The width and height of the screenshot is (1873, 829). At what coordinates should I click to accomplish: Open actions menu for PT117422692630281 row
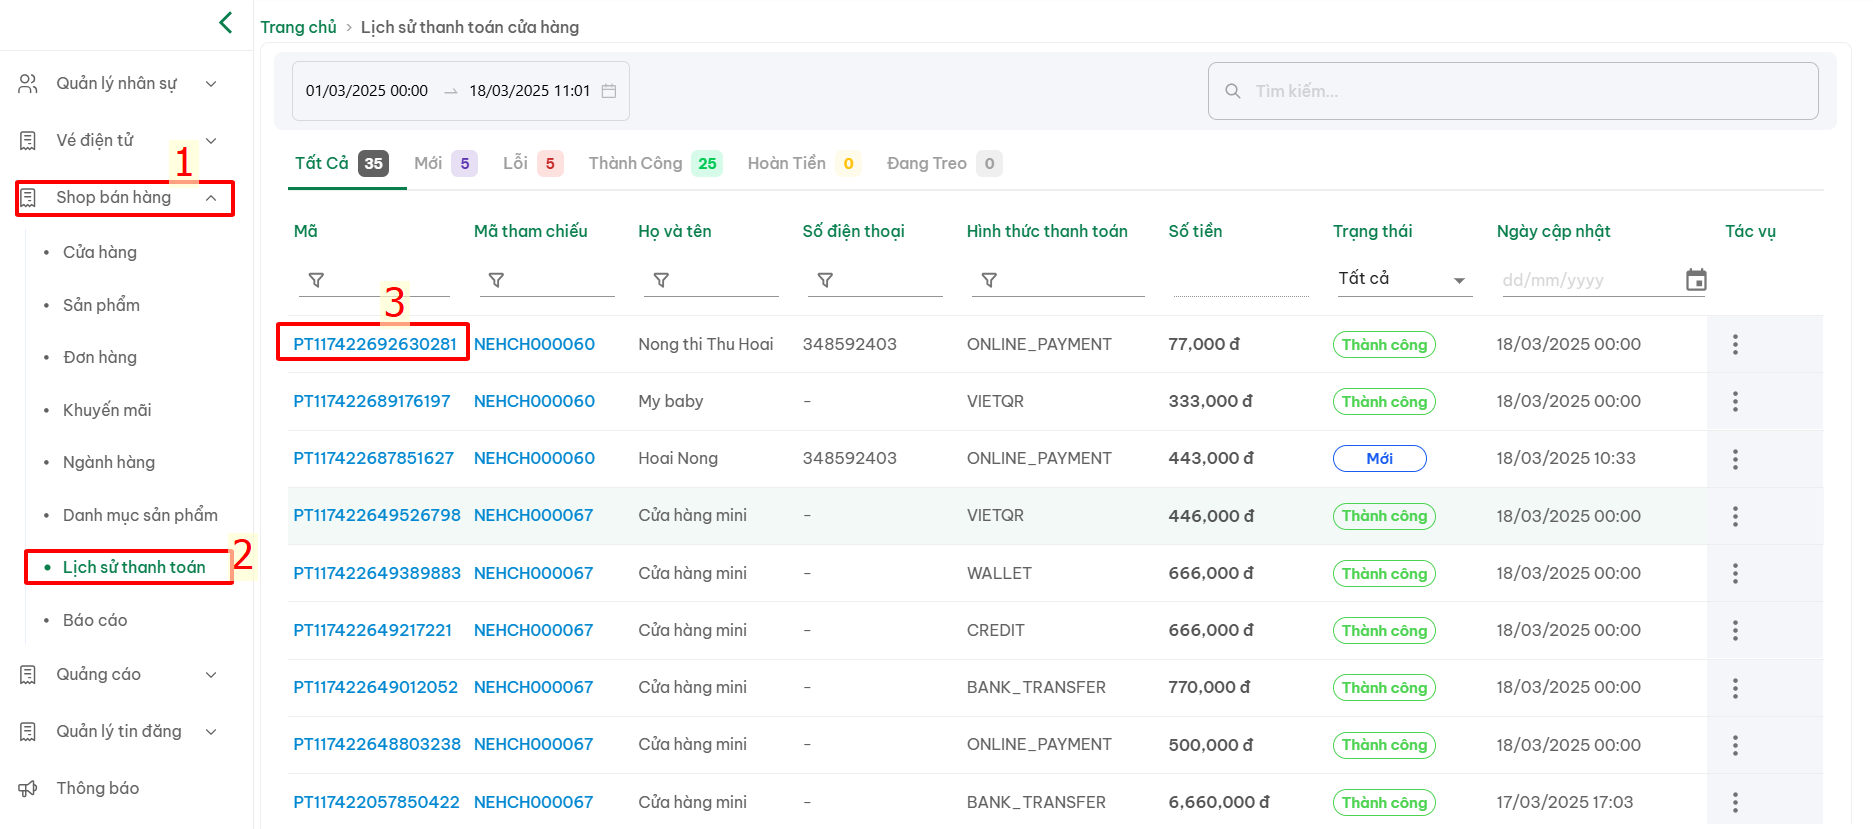1735,344
